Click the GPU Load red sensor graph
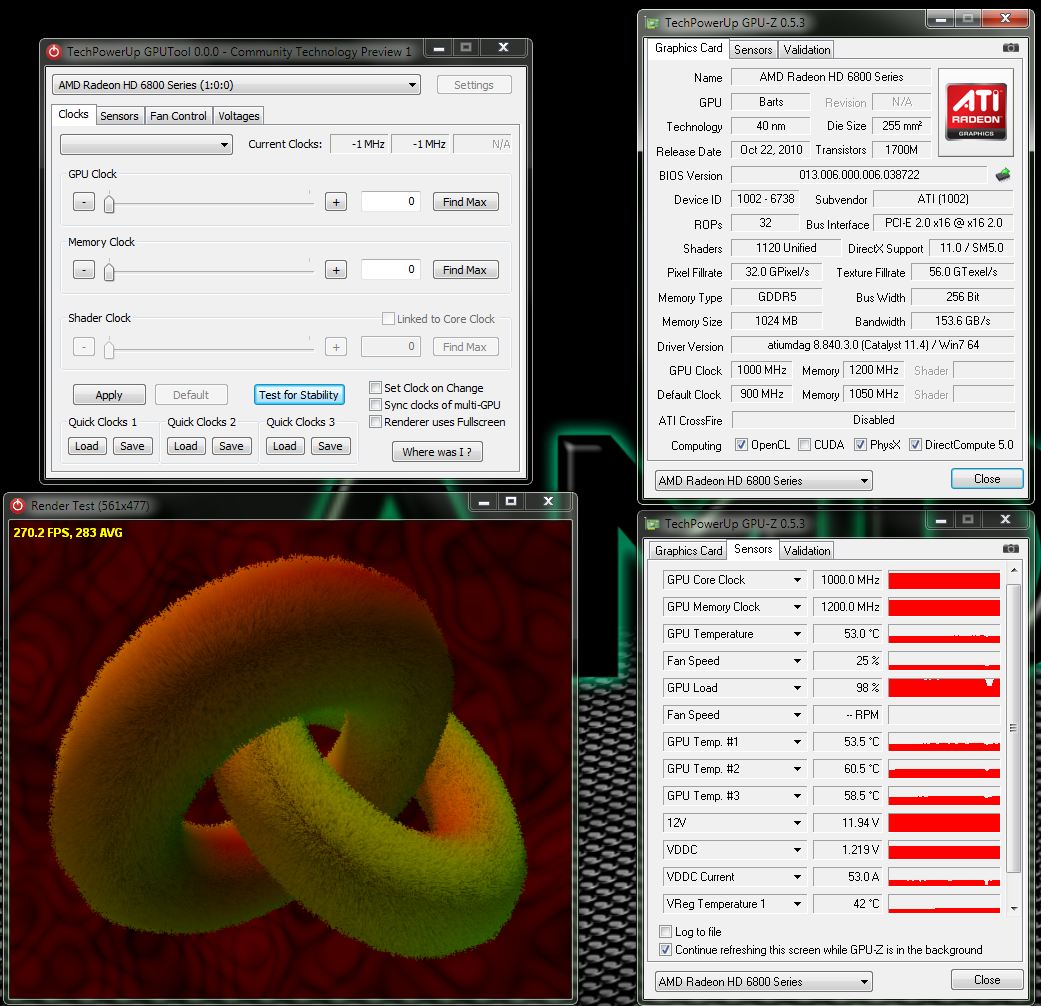This screenshot has width=1041, height=1006. coord(944,688)
